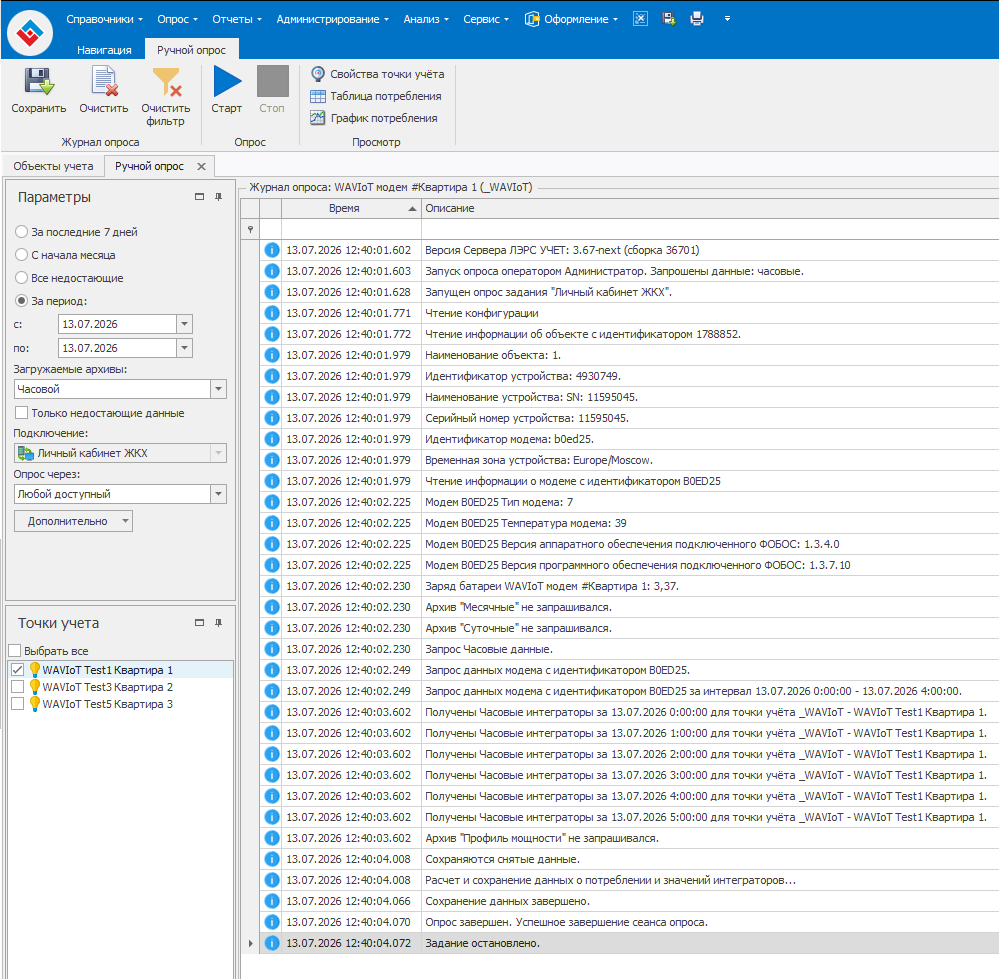Select the За период radio button
This screenshot has height=979, width=999.
click(22, 301)
